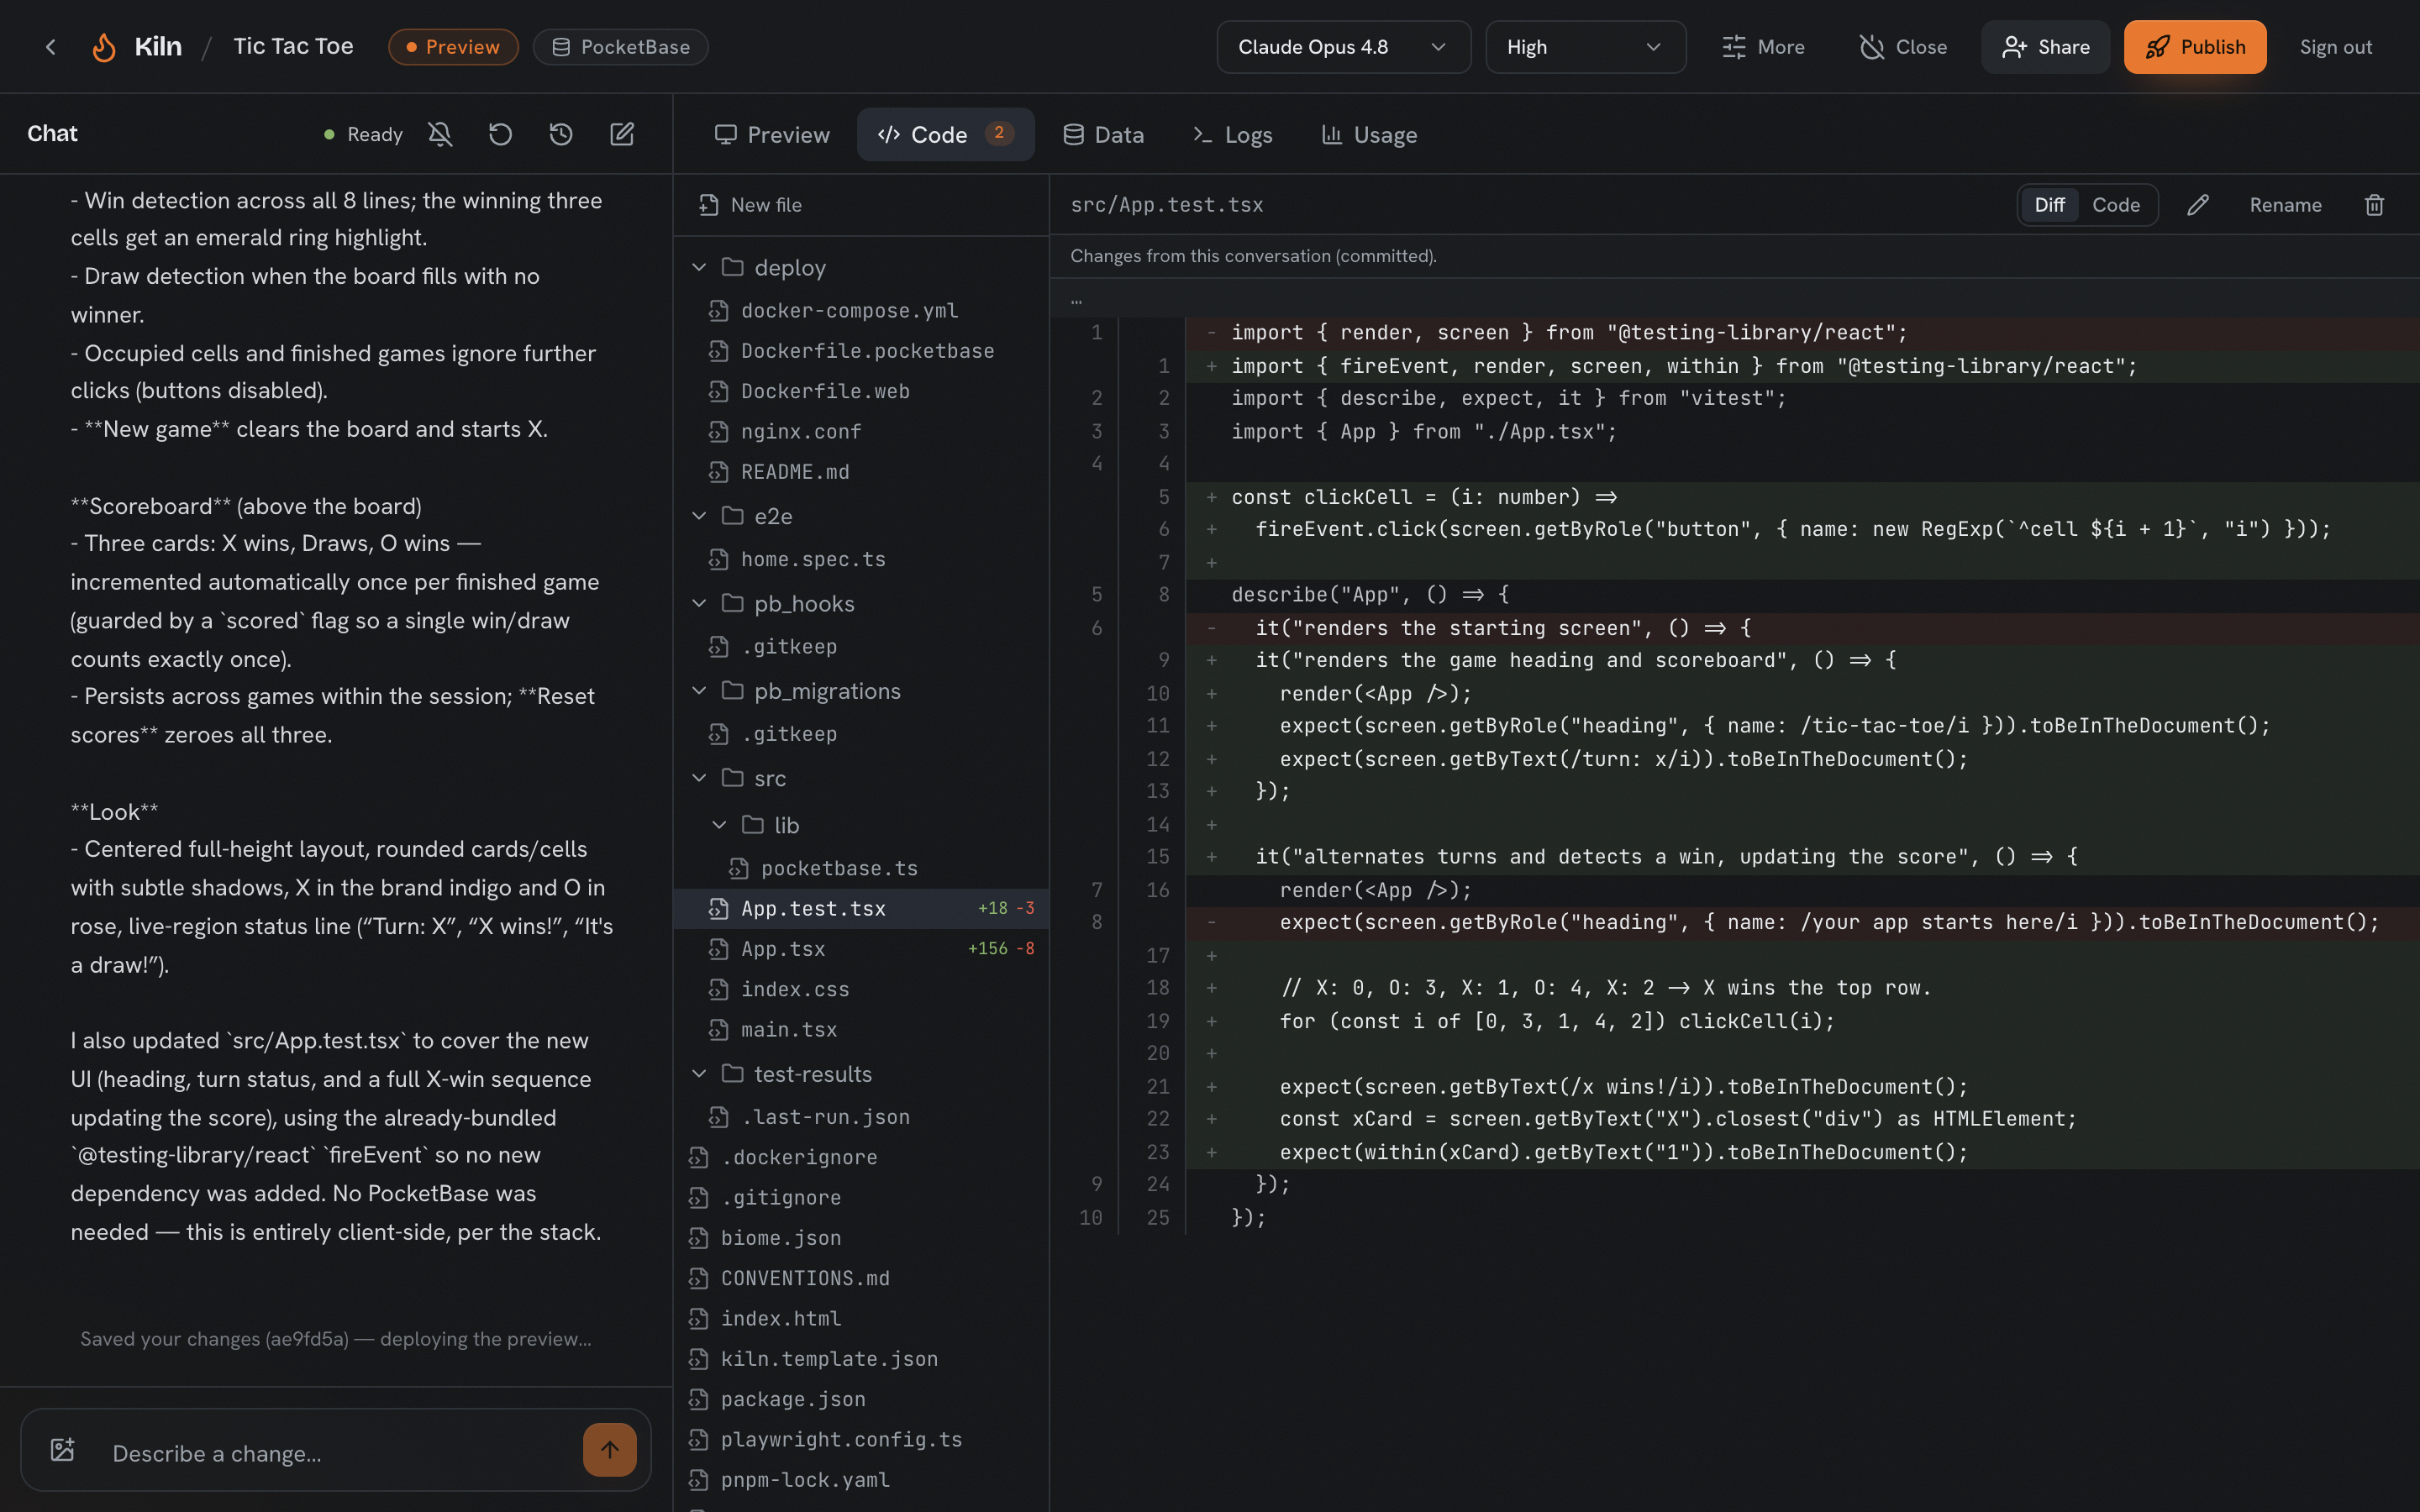Open chat history clock icon
The width and height of the screenshot is (2420, 1512).
[x=561, y=134]
